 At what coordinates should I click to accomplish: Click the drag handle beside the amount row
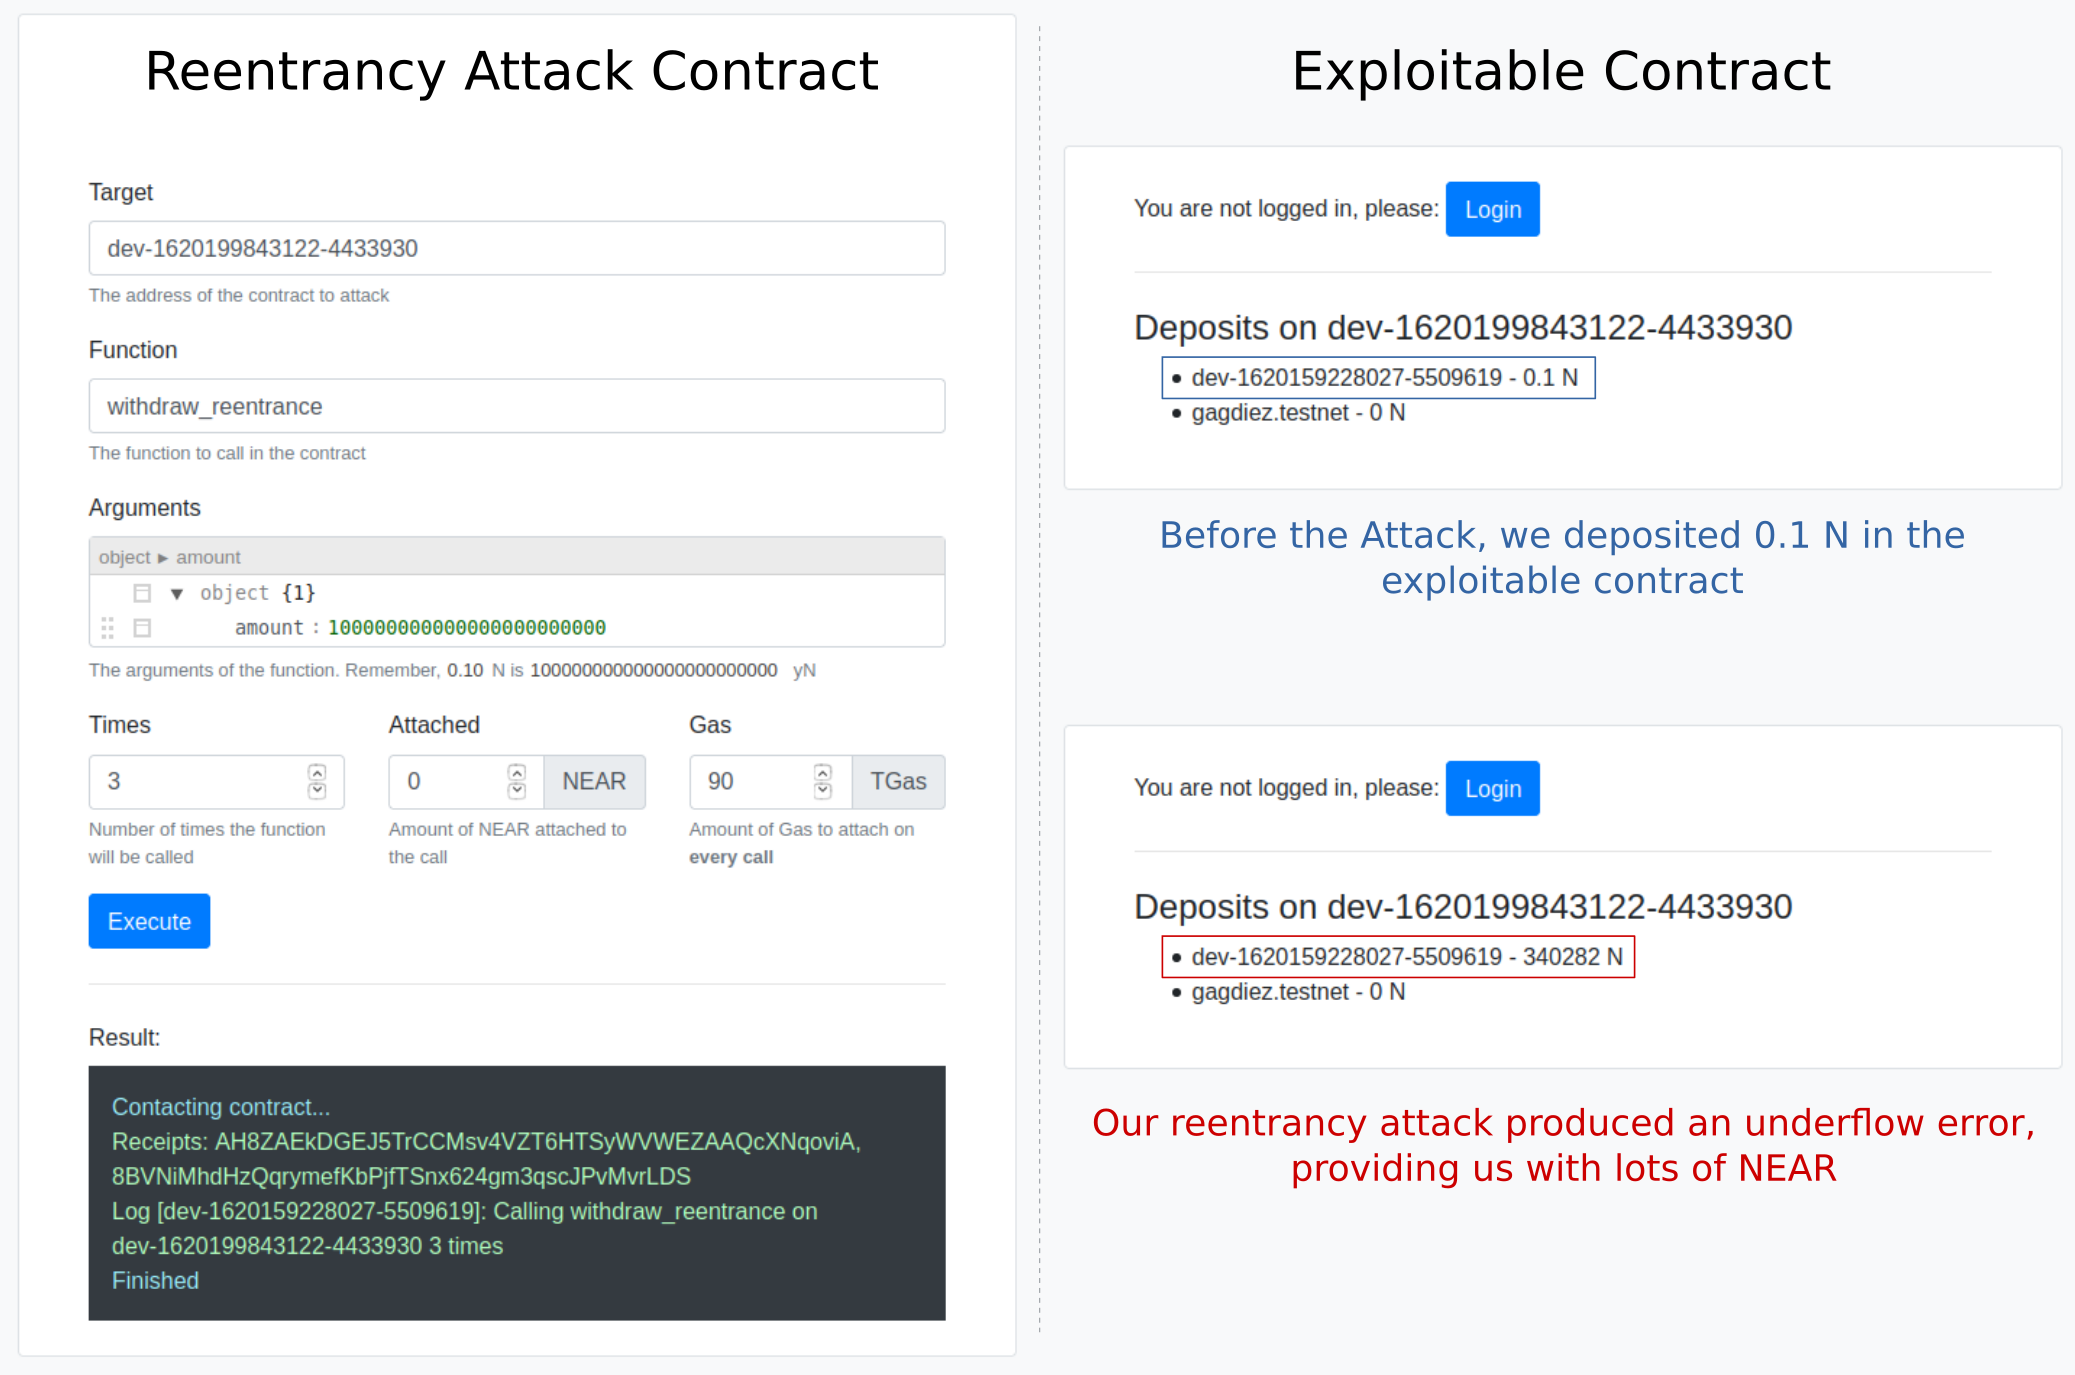pos(108,628)
